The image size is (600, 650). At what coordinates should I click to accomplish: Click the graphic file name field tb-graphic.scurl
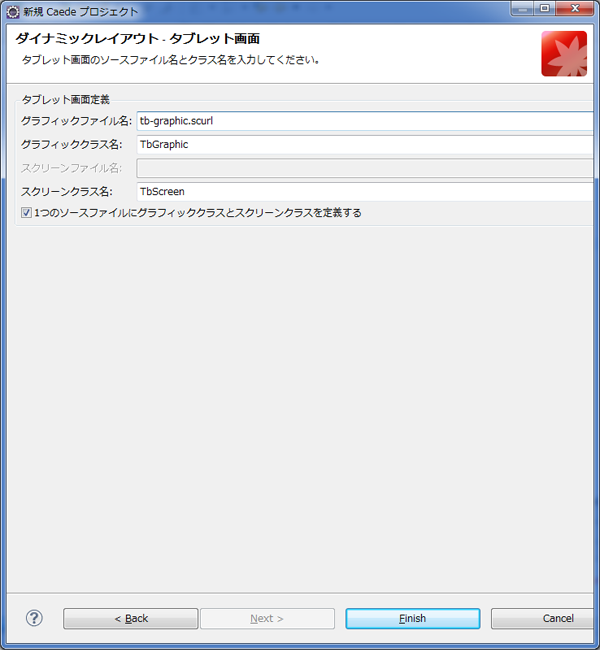366,121
